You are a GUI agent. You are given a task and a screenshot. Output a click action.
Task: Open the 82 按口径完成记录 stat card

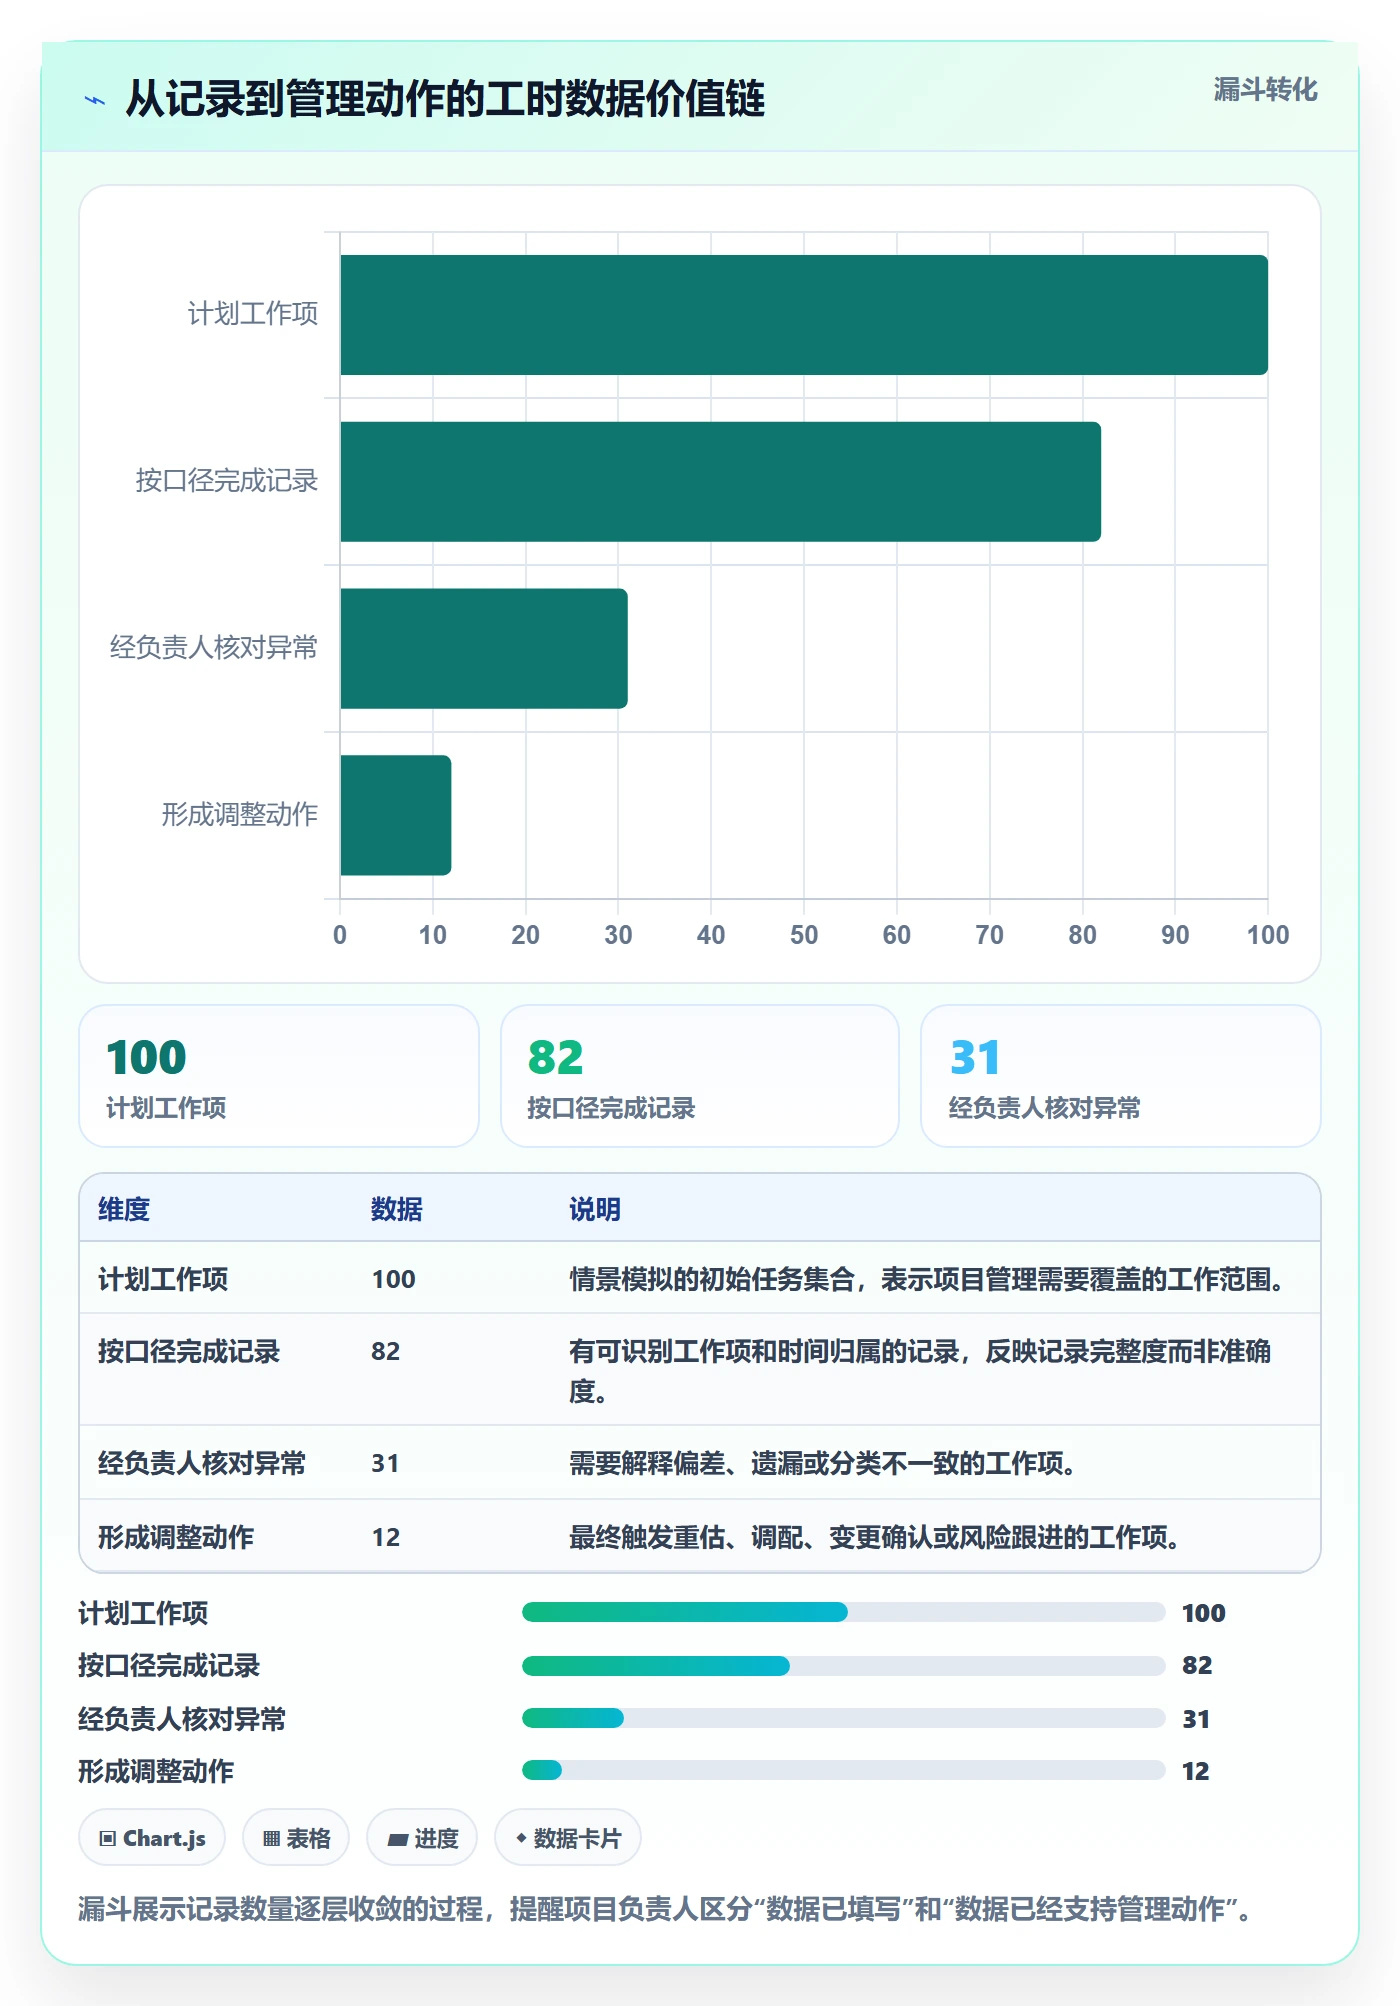pos(700,1076)
